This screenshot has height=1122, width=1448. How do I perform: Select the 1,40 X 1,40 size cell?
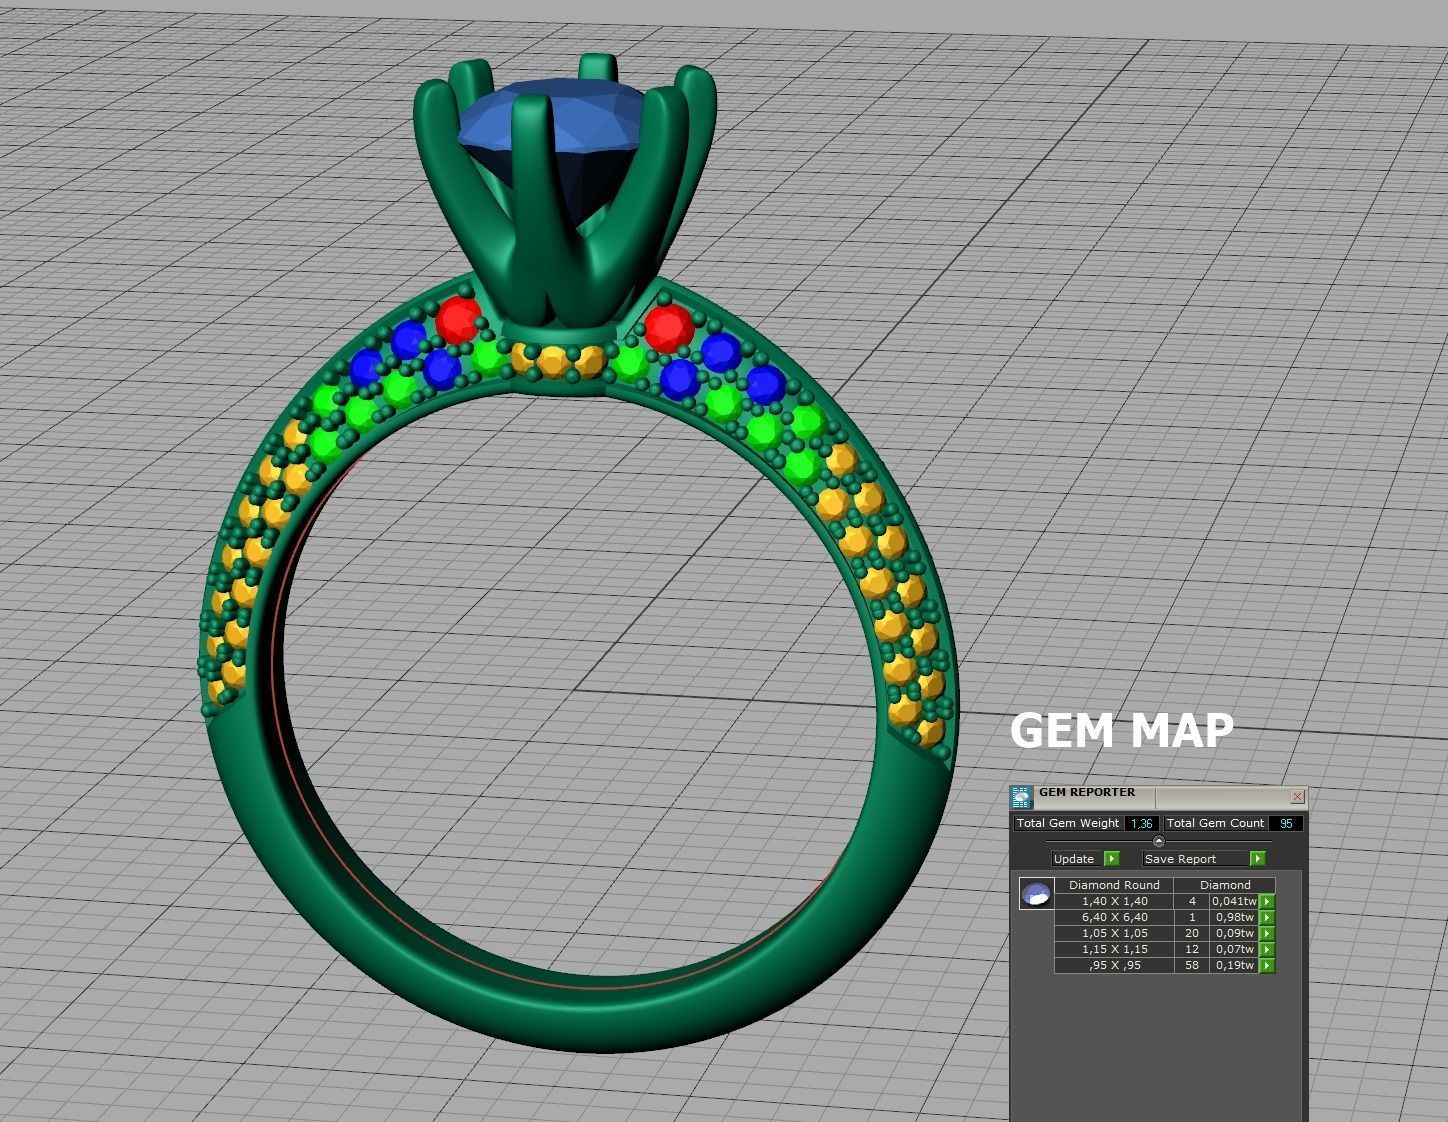pos(1114,901)
